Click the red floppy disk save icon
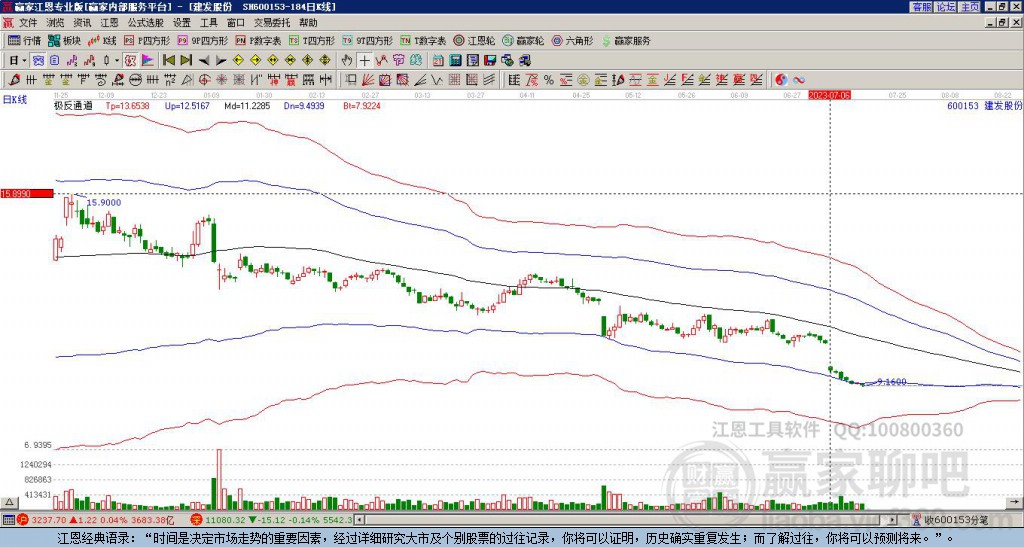Viewport: 1024px width, 548px height. [490, 61]
